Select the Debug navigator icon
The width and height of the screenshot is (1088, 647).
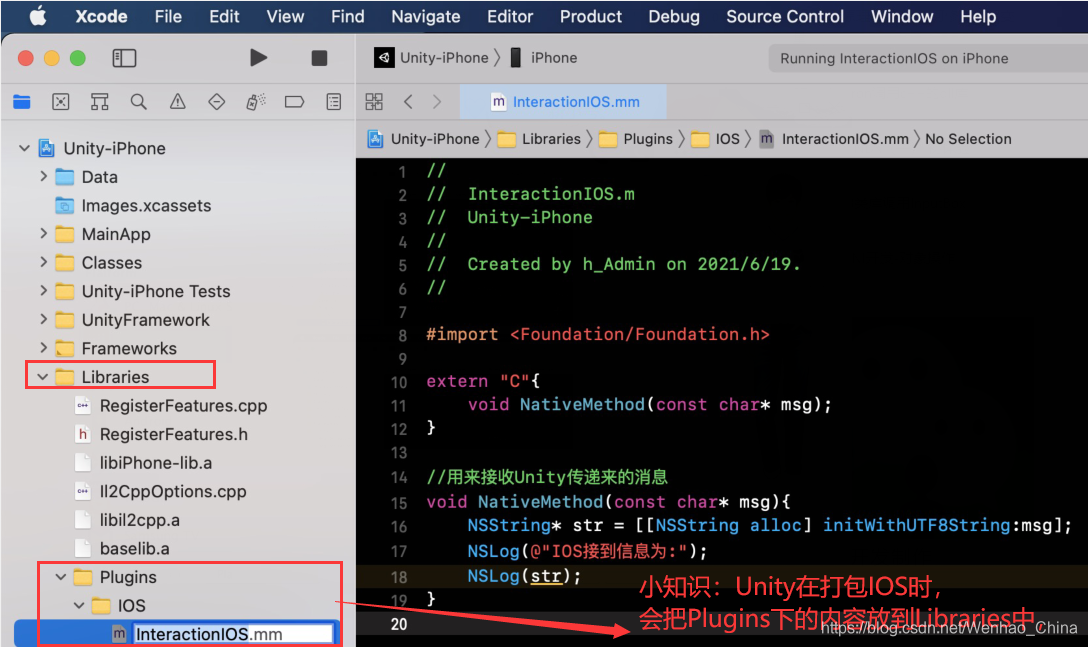(x=256, y=101)
